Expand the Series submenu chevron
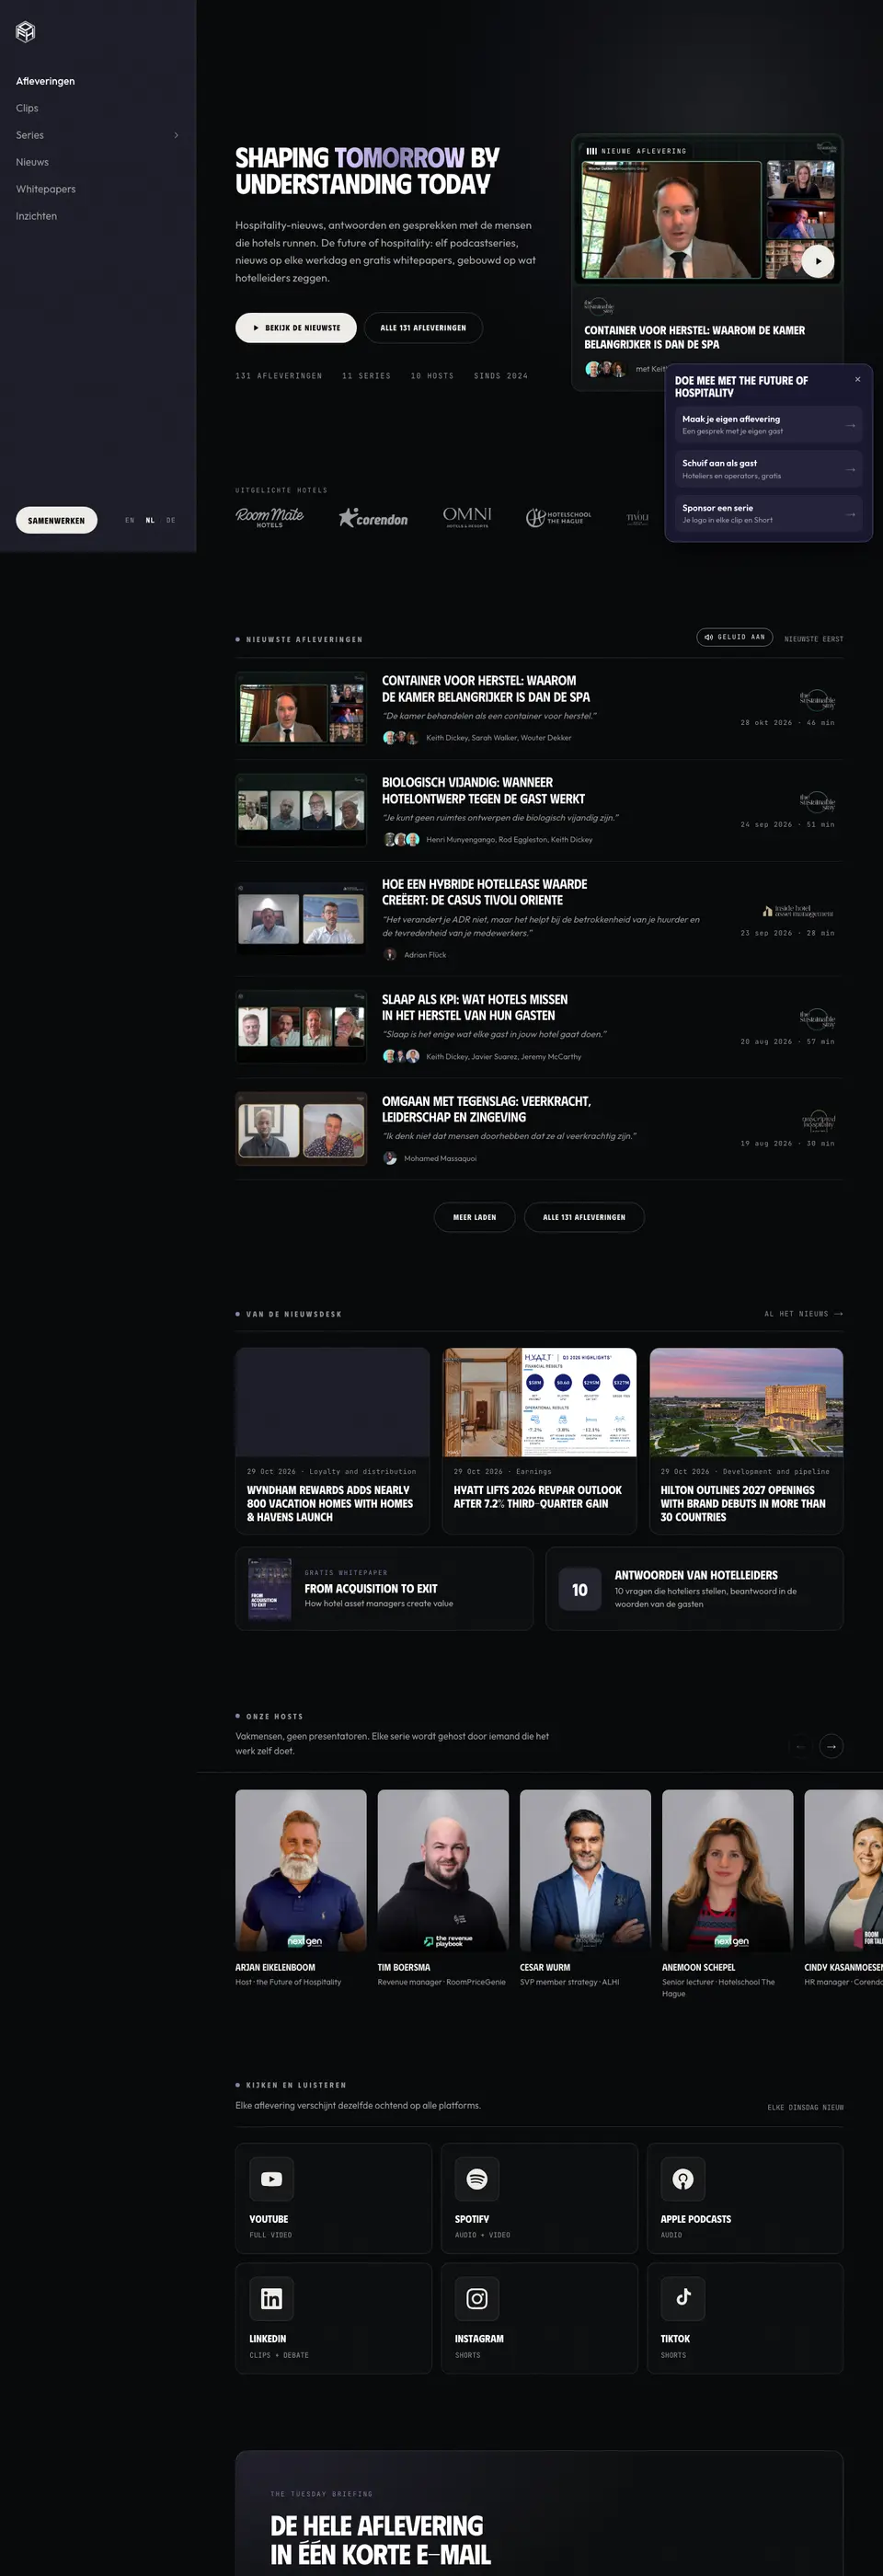Viewport: 883px width, 2576px height. pyautogui.click(x=176, y=135)
